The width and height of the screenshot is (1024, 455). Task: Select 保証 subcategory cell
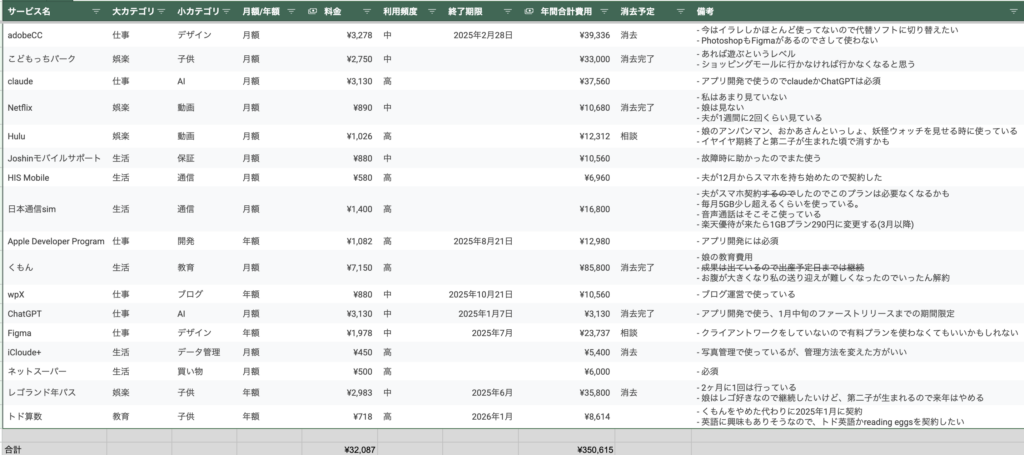pyautogui.click(x=204, y=158)
